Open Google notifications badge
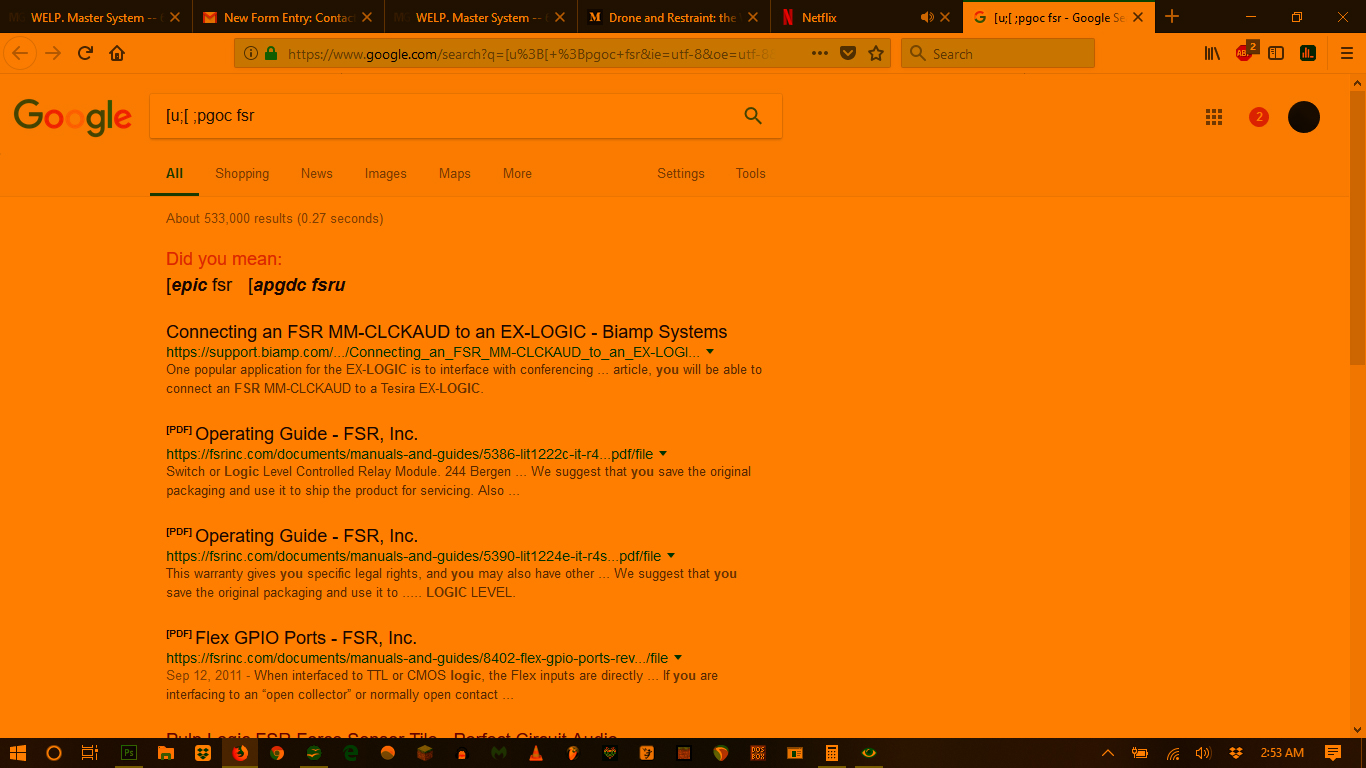The image size is (1366, 768). pos(1259,117)
